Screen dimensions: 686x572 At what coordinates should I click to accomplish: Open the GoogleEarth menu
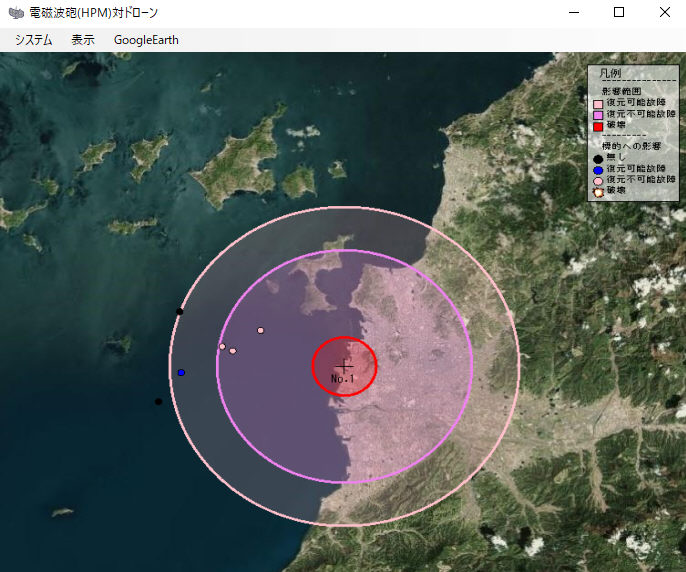[146, 40]
